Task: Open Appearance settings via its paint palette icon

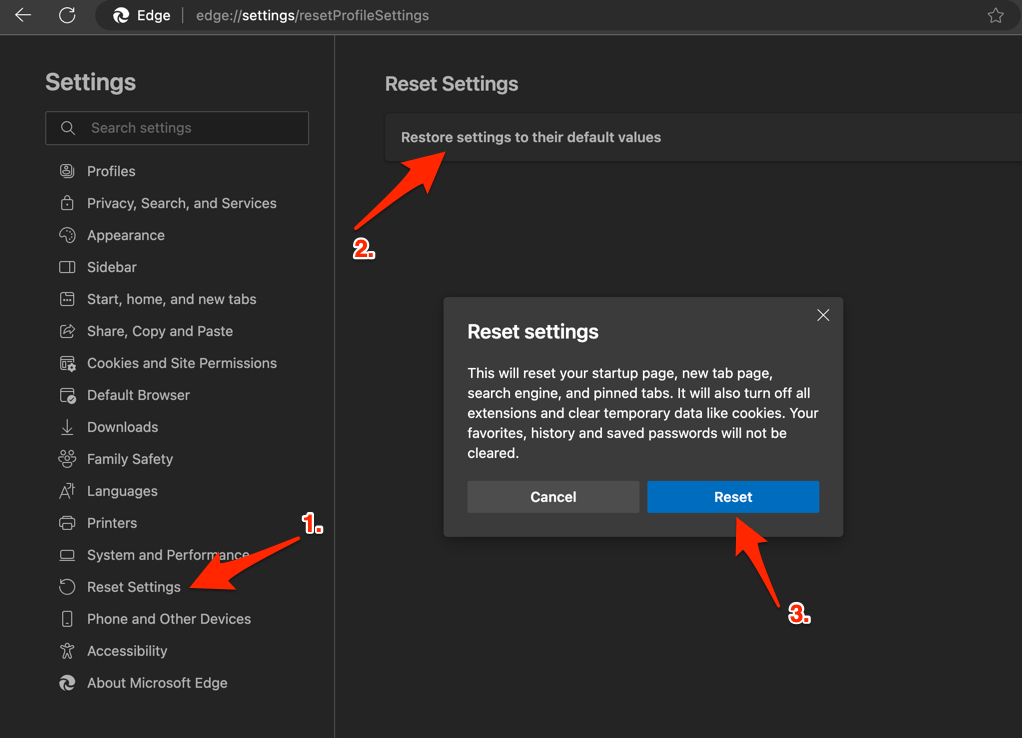Action: [68, 235]
